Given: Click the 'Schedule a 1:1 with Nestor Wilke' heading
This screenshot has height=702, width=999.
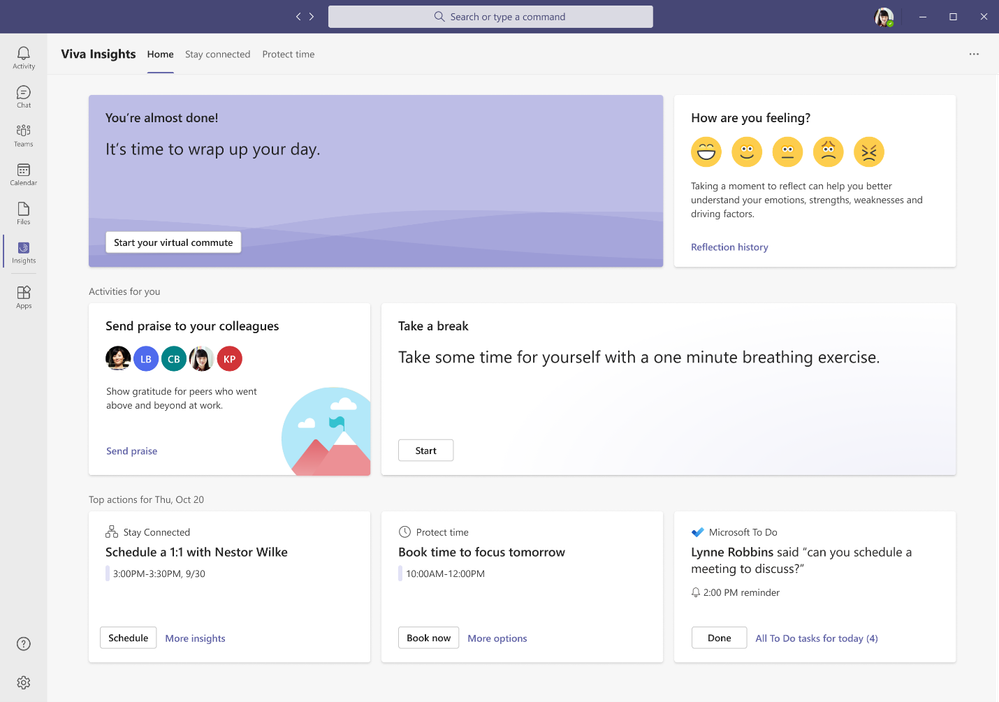Looking at the screenshot, I should 196,552.
